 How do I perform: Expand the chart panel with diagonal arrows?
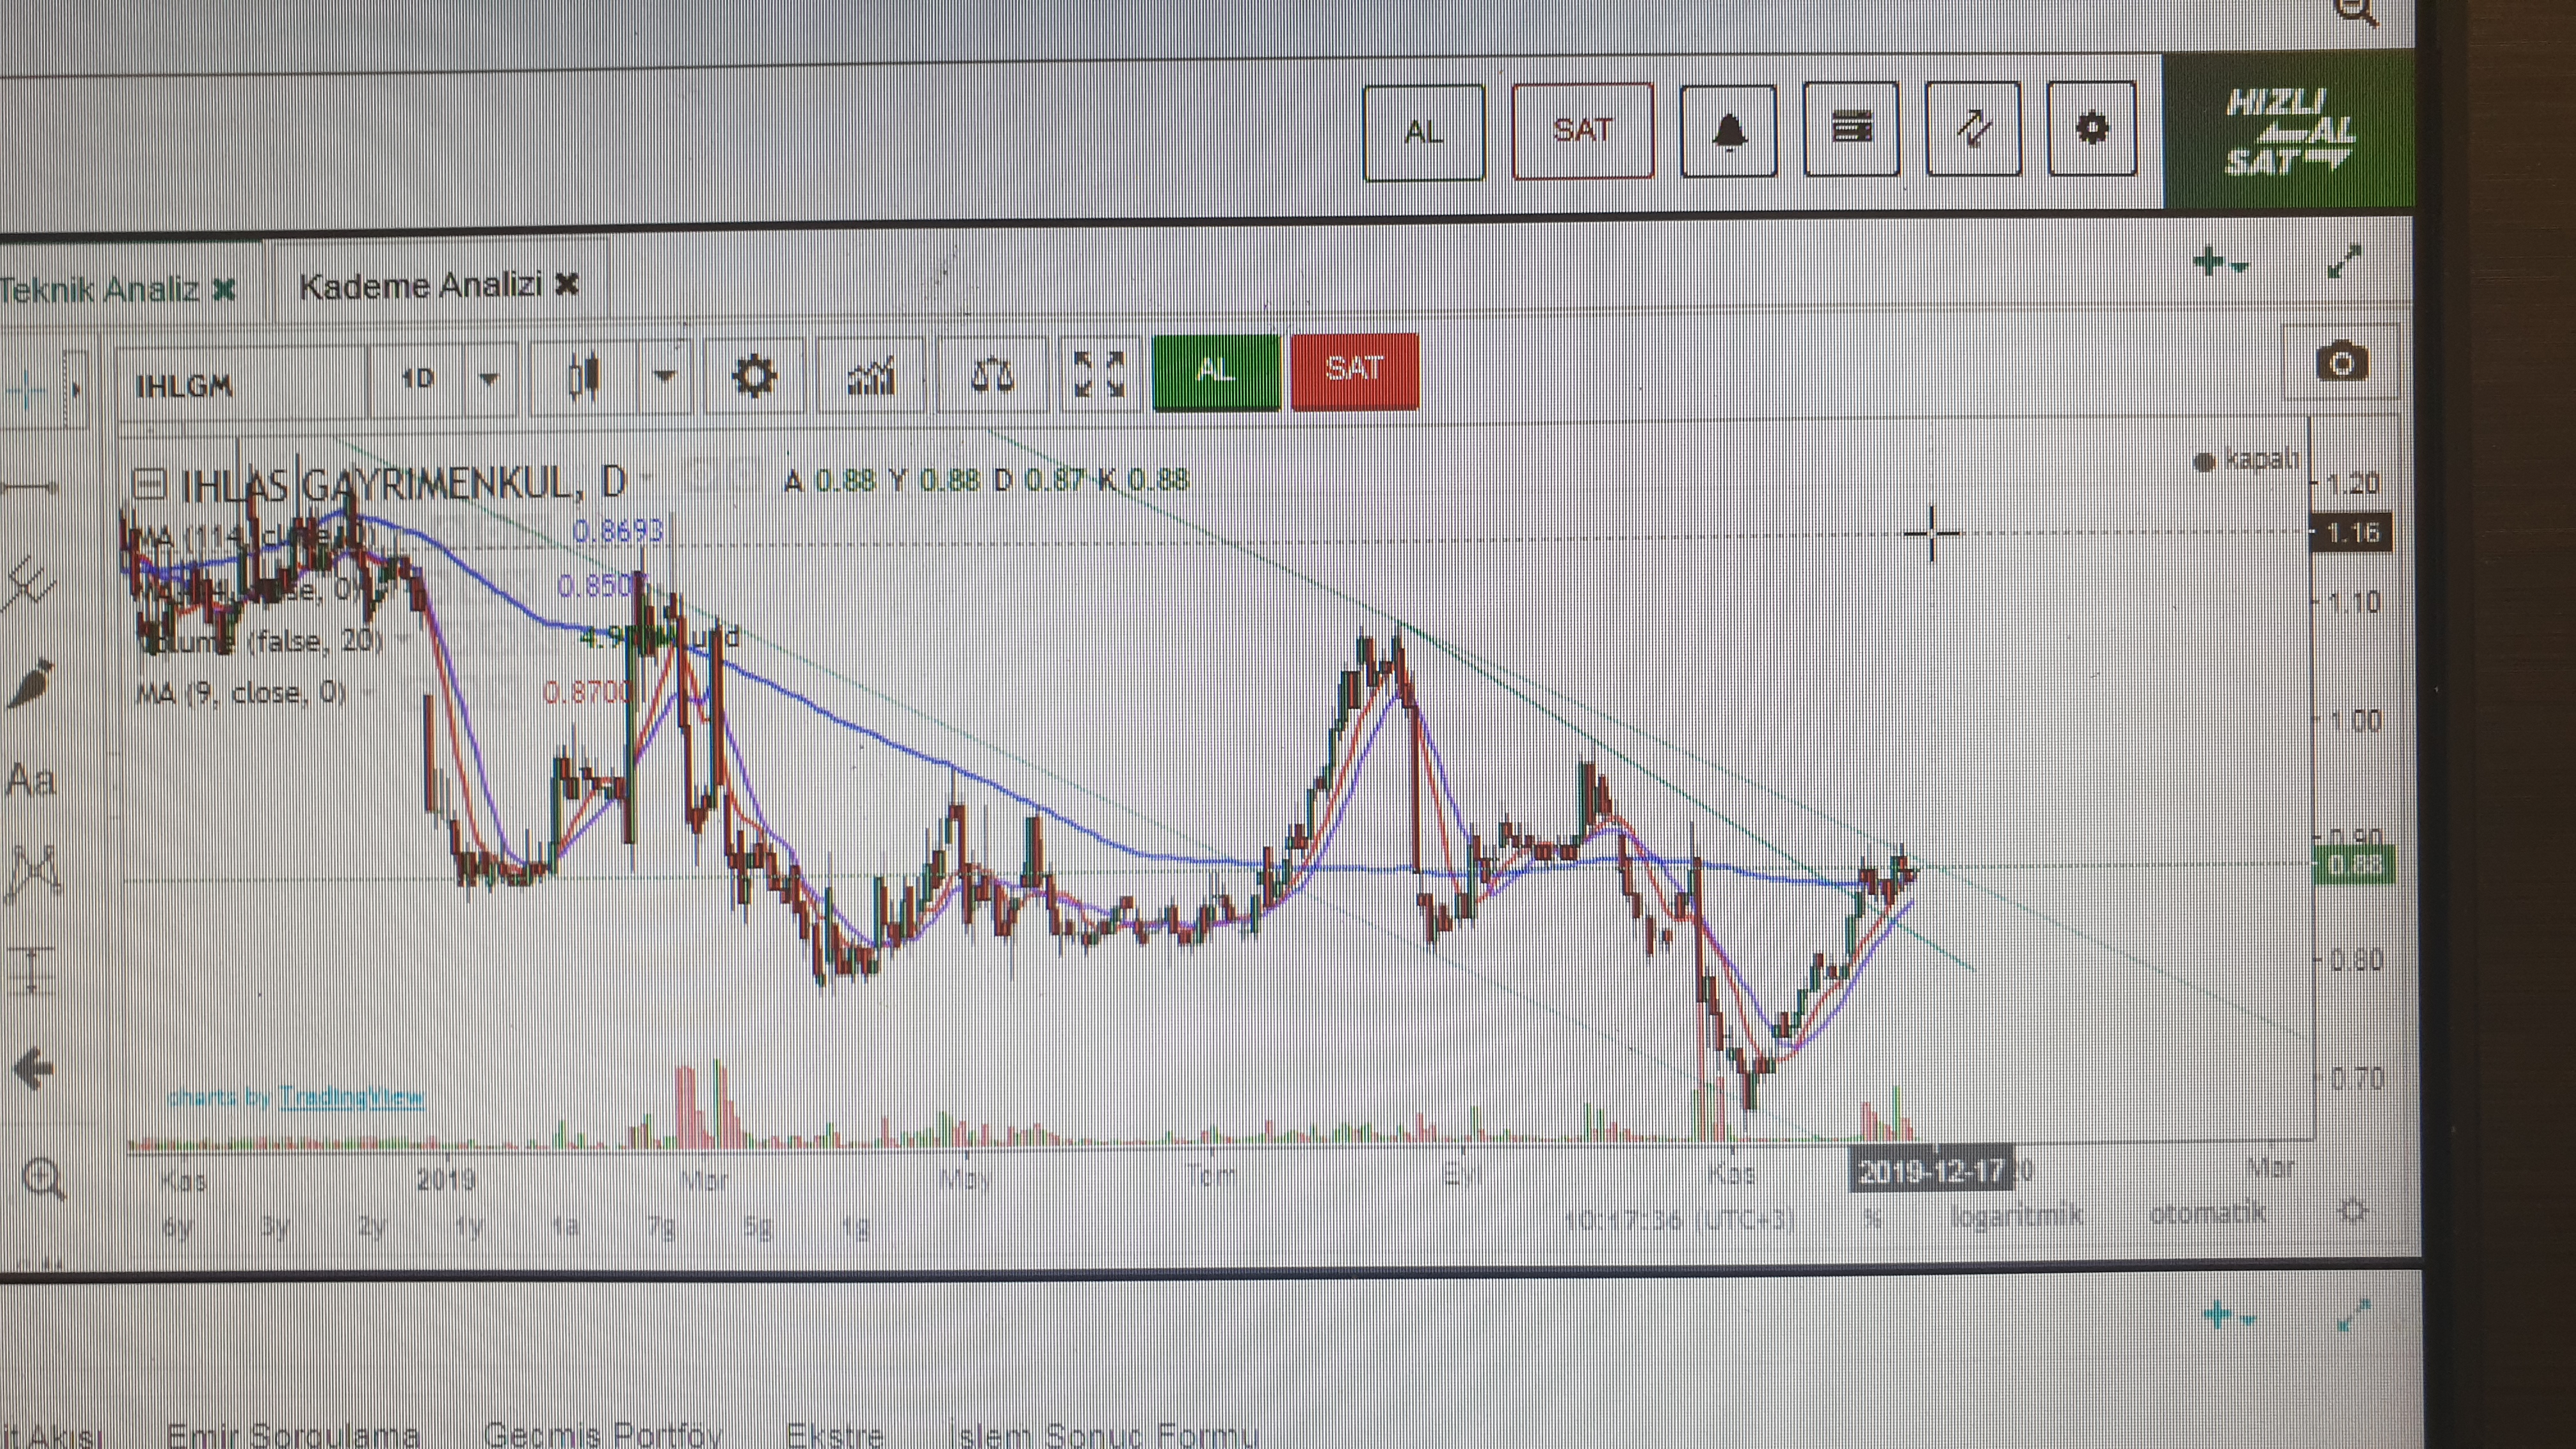pyautogui.click(x=2344, y=262)
